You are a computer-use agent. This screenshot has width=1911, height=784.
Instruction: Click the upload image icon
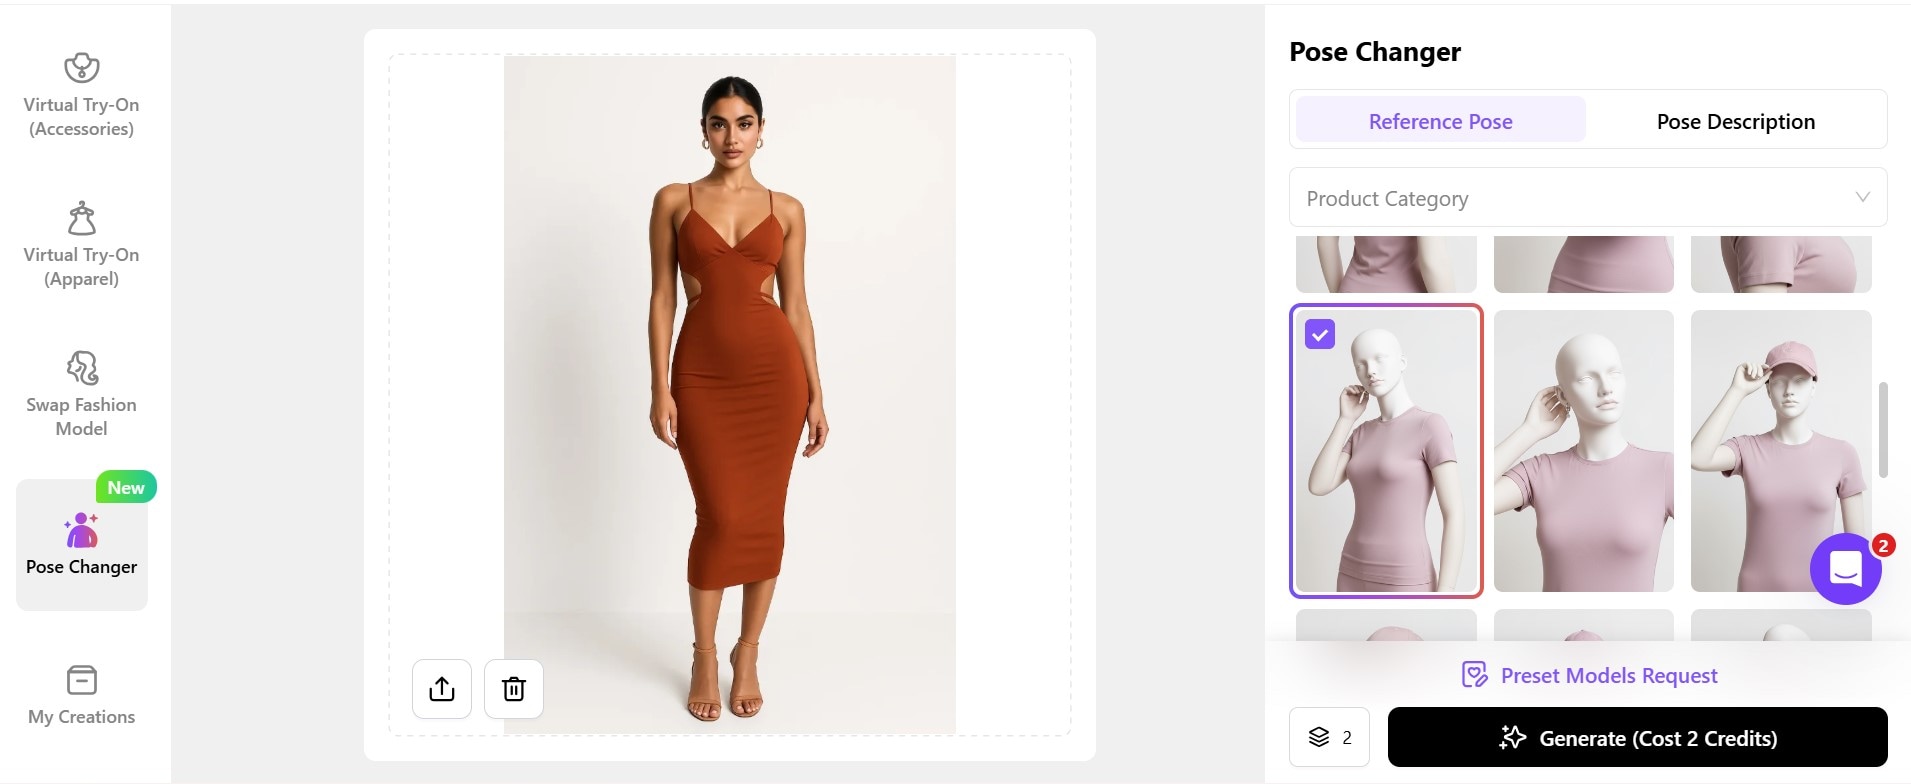point(442,689)
